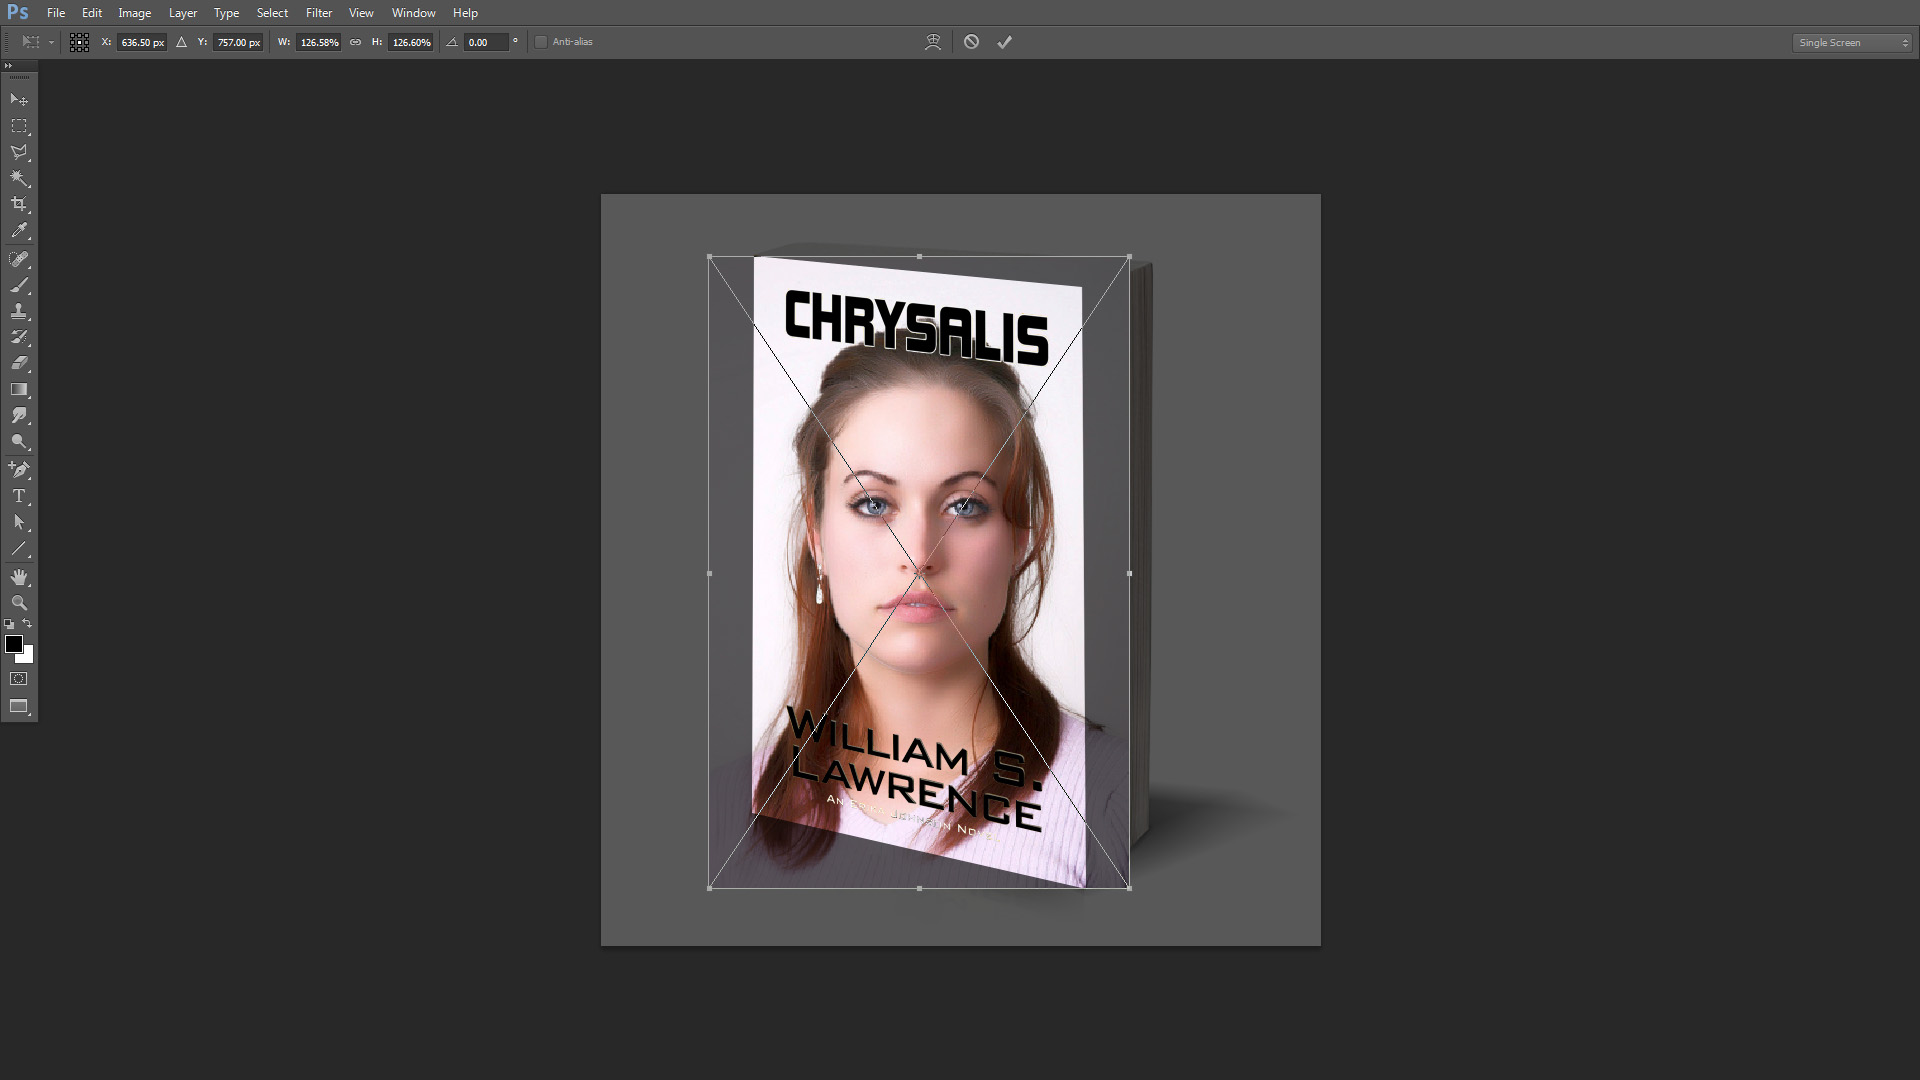Screen dimensions: 1920x1080
Task: Click the reference point location grid
Action: click(80, 42)
